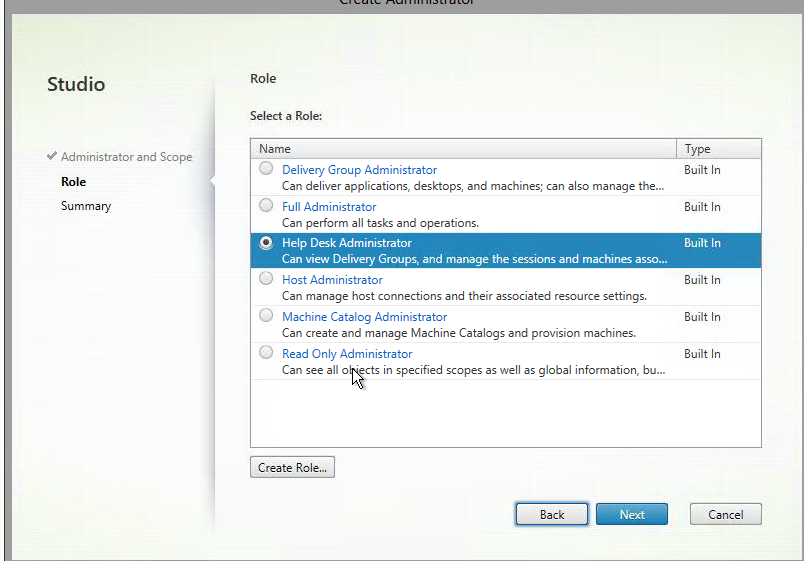Open the Machine Catalog Administrator link
This screenshot has width=804, height=561.
pyautogui.click(x=365, y=317)
